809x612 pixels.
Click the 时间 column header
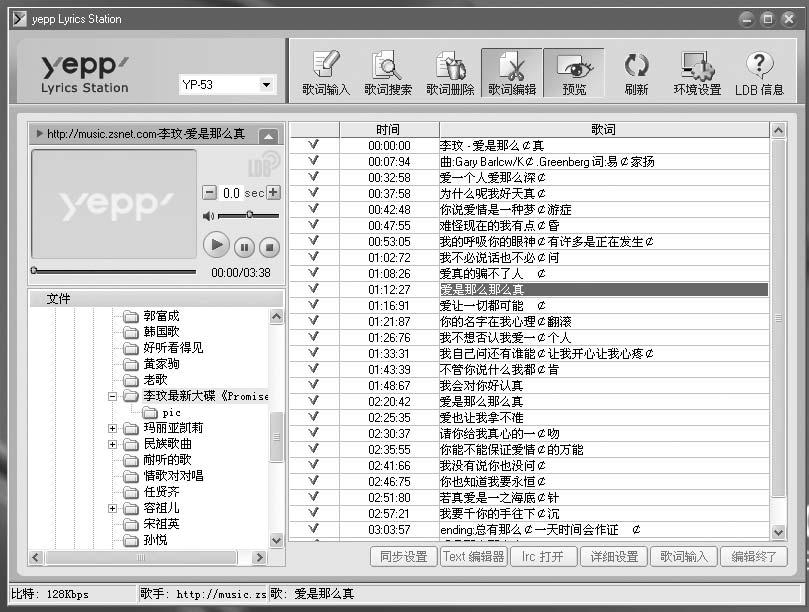[389, 130]
